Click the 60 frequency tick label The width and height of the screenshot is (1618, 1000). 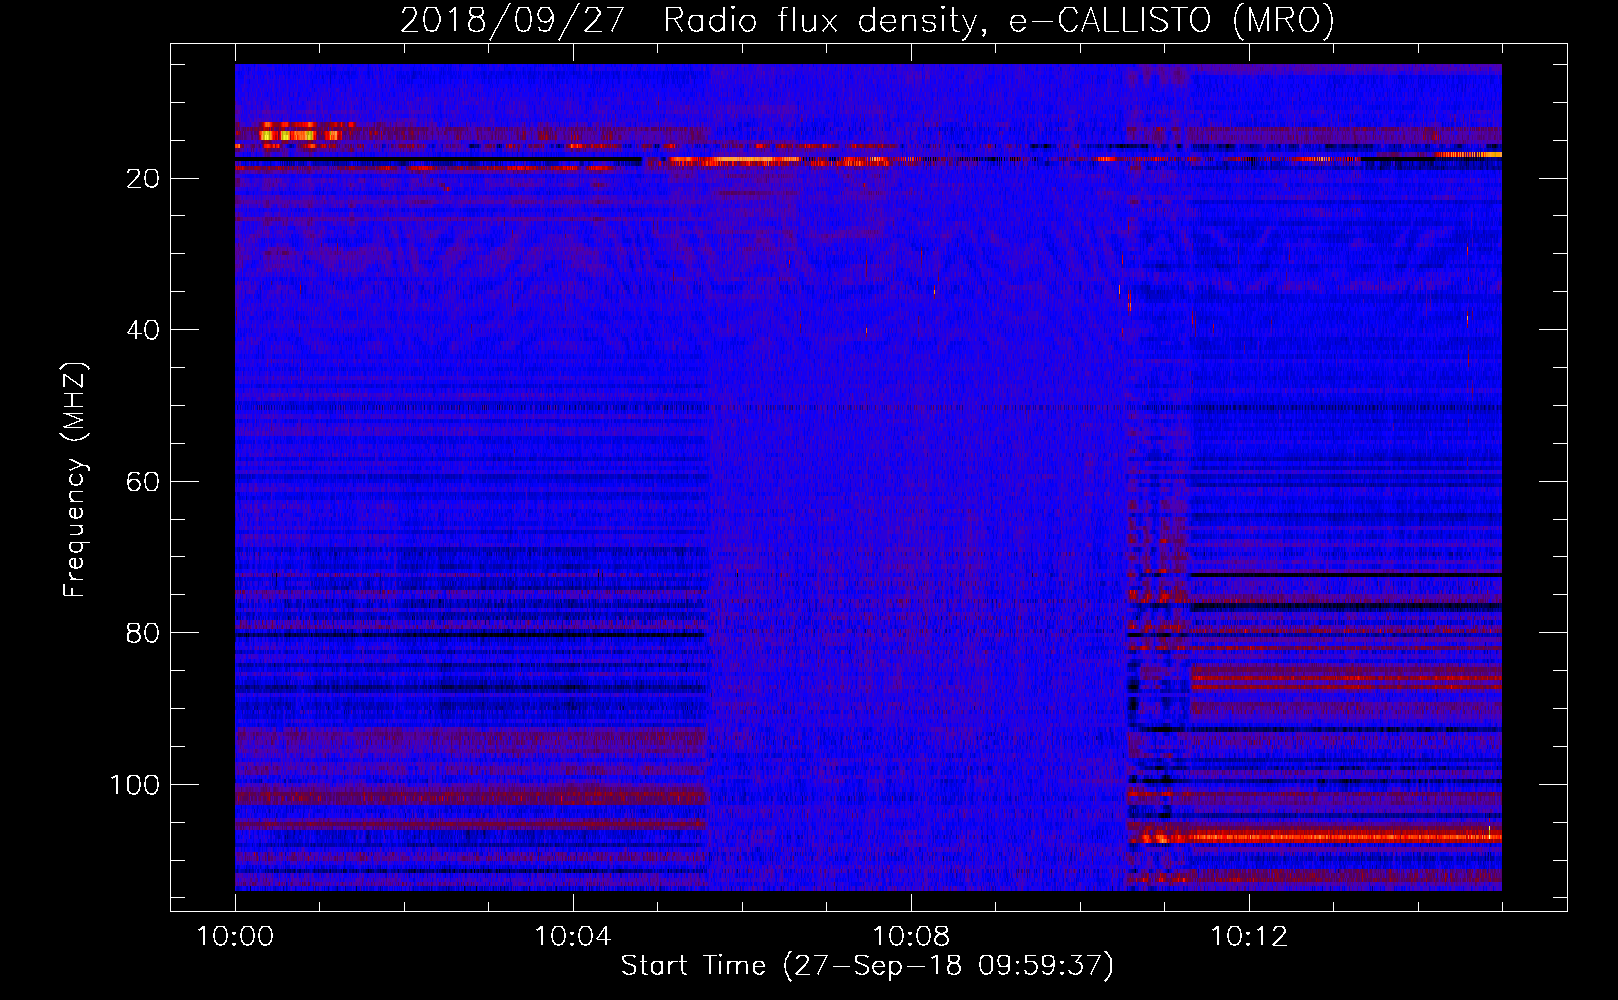144,482
